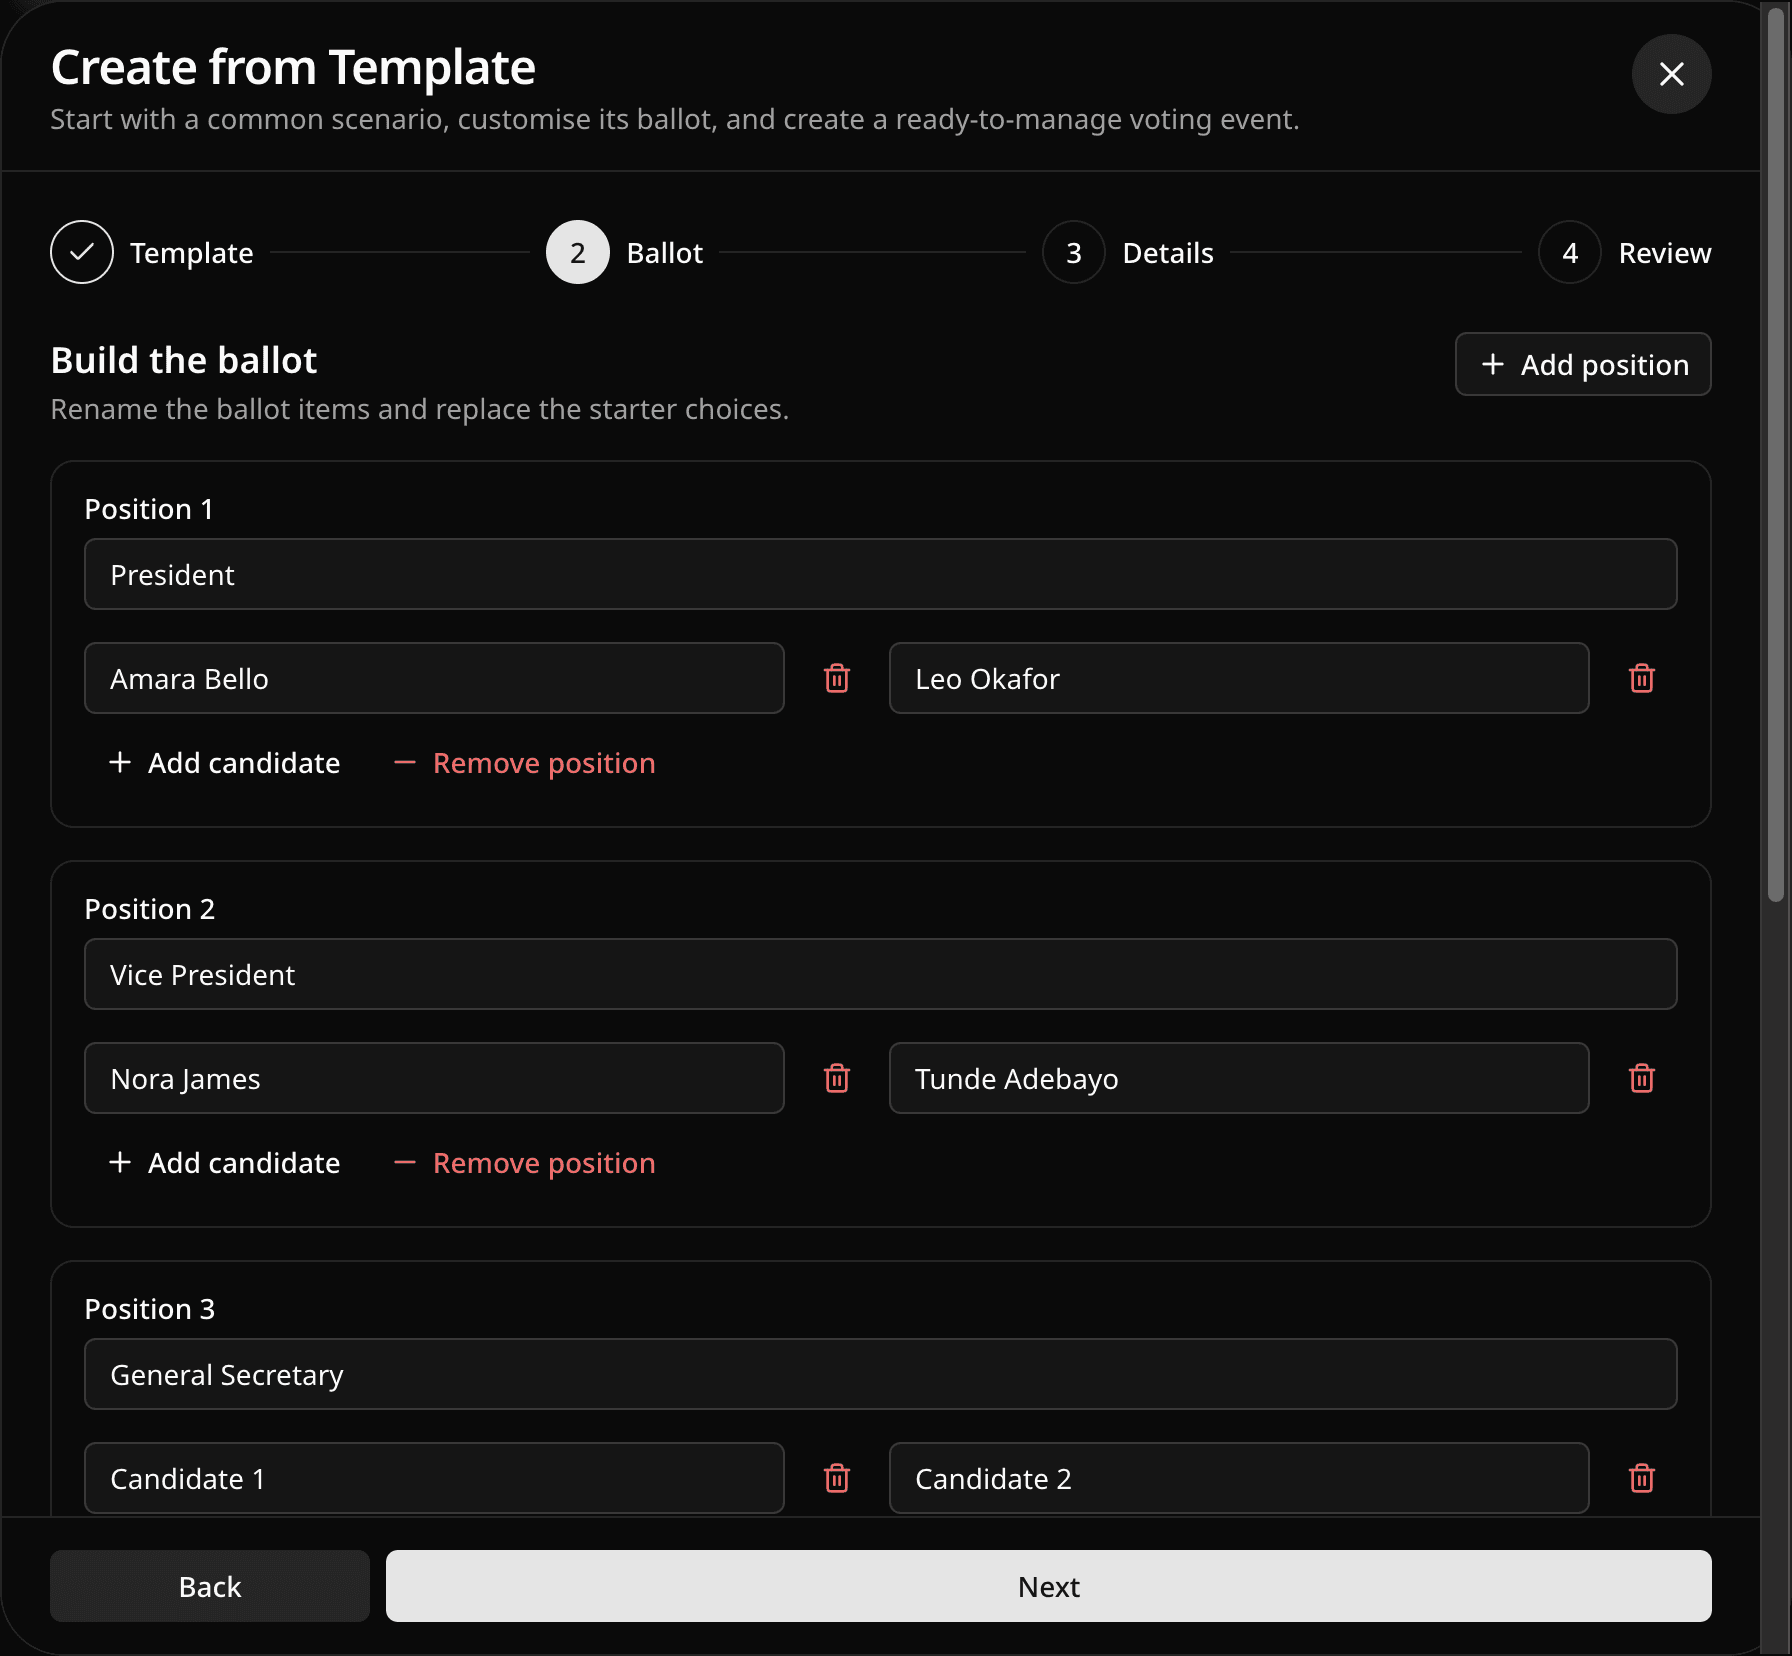
Task: Edit the Leo Okafor candidate field
Action: tap(1239, 678)
